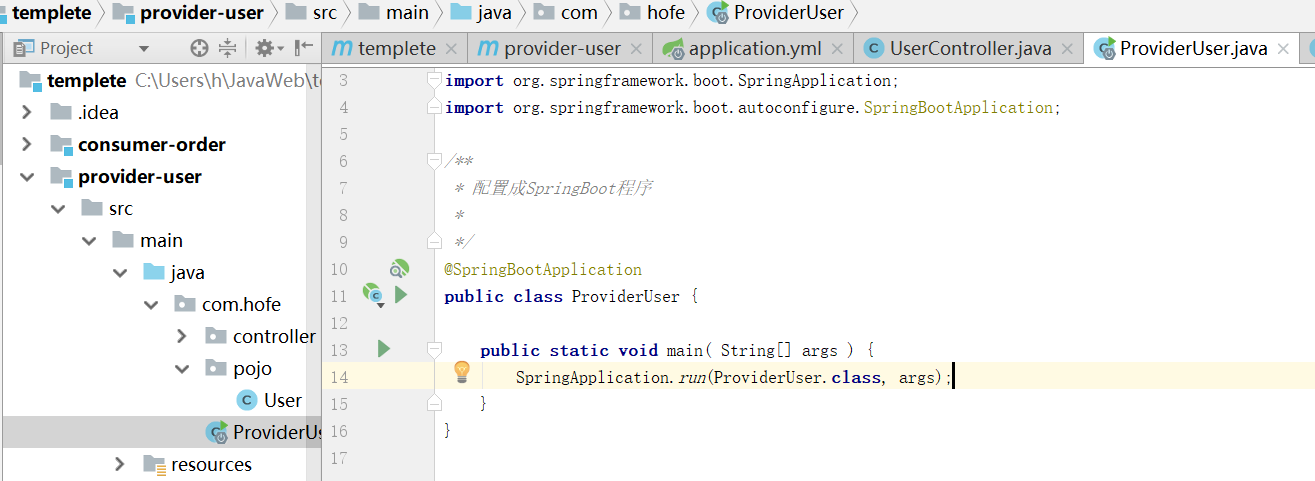
Task: Collapse the provider-user module
Action: point(27,176)
